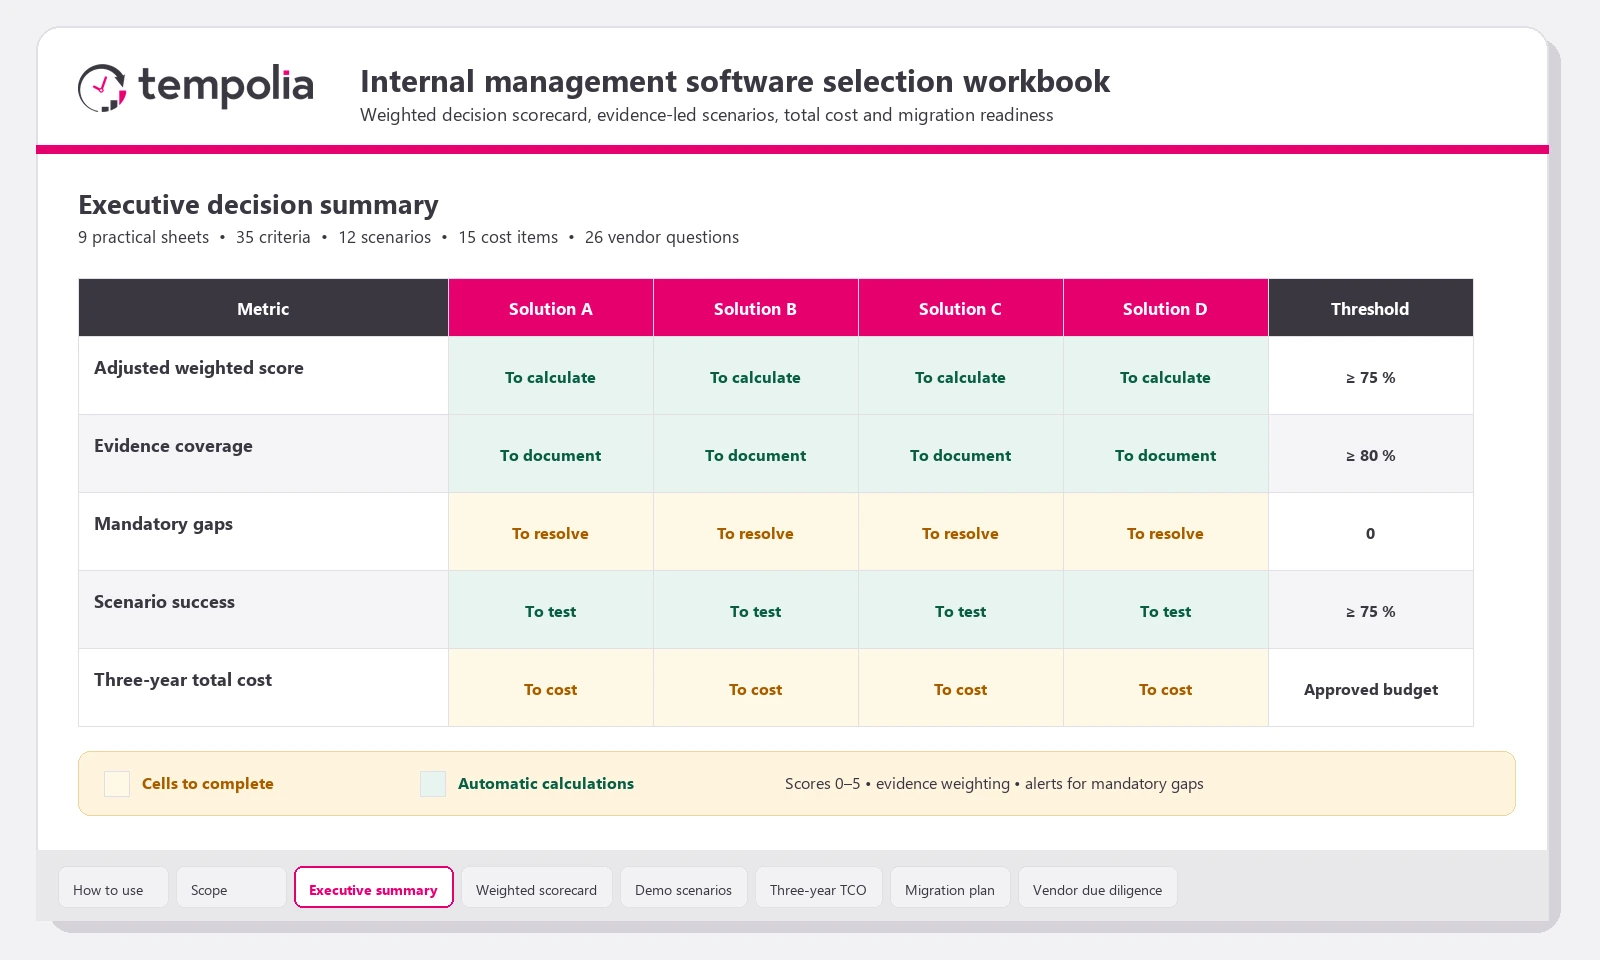Click the workbook title heading
This screenshot has height=960, width=1600.
click(x=735, y=81)
